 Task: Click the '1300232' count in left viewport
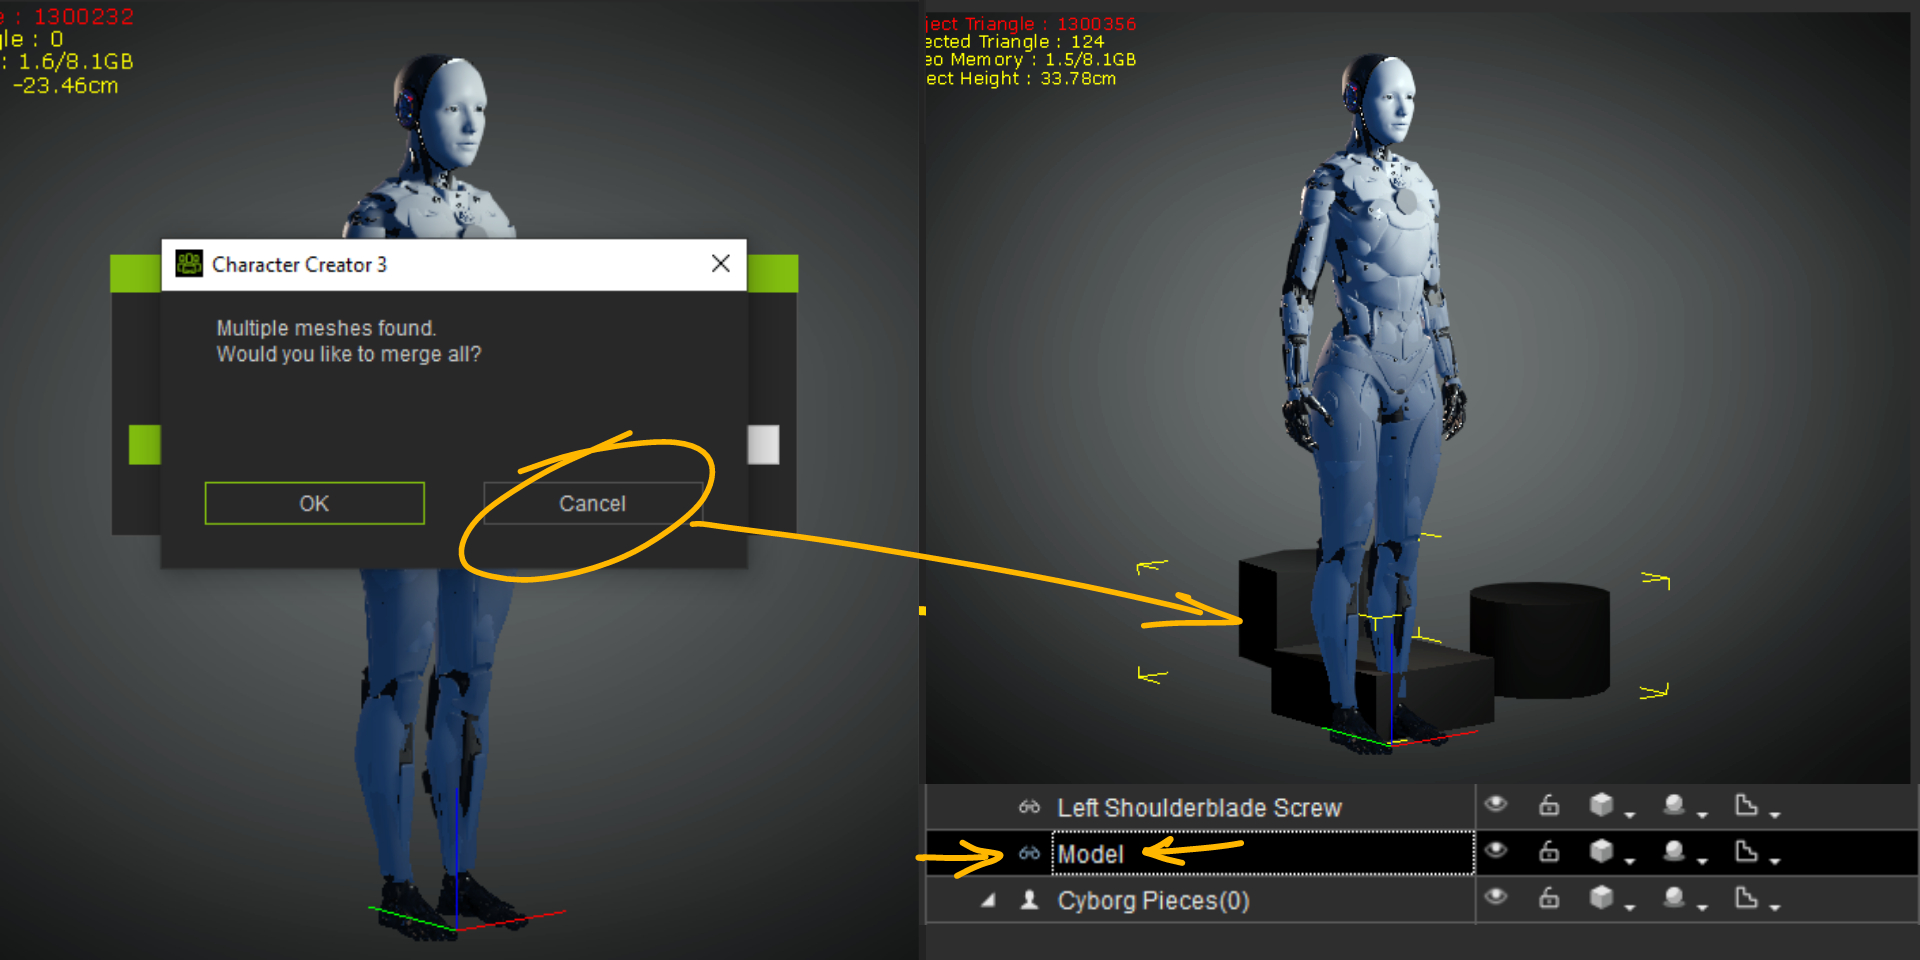[84, 17]
